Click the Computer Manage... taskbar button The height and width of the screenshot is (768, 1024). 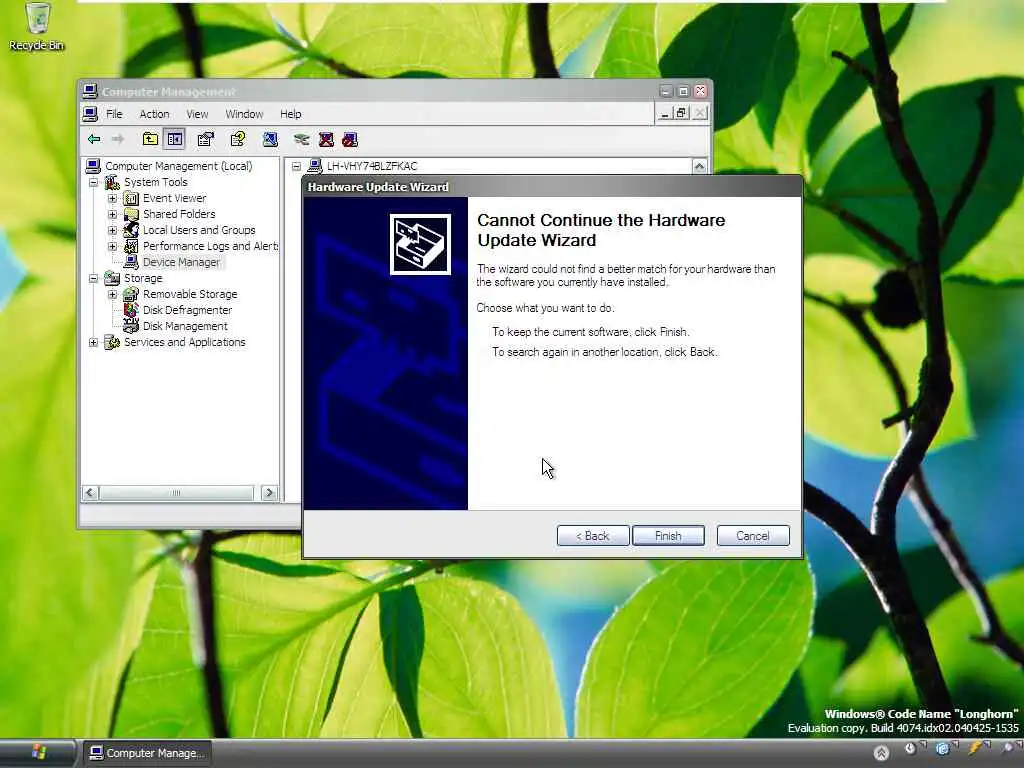click(x=148, y=753)
